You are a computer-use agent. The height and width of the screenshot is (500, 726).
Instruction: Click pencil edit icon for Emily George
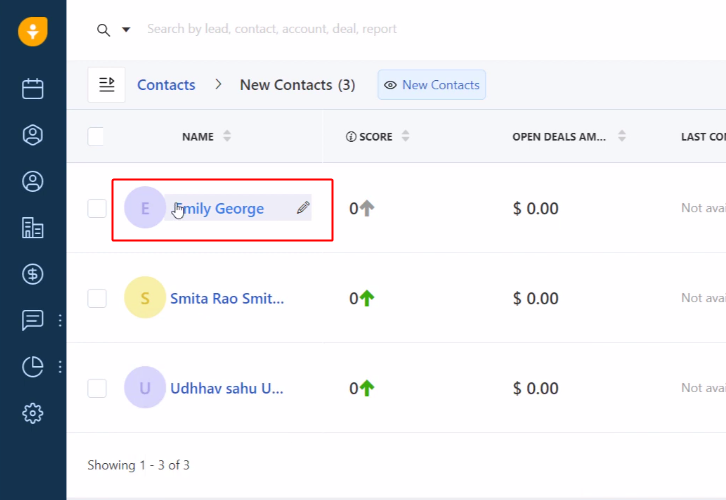303,208
